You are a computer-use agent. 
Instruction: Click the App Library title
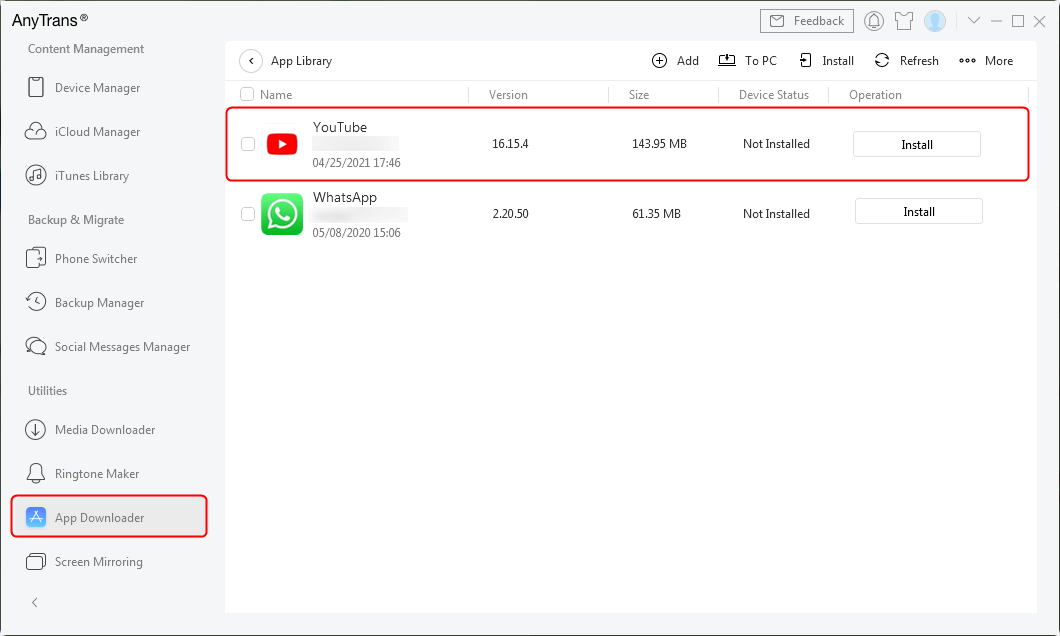point(302,61)
